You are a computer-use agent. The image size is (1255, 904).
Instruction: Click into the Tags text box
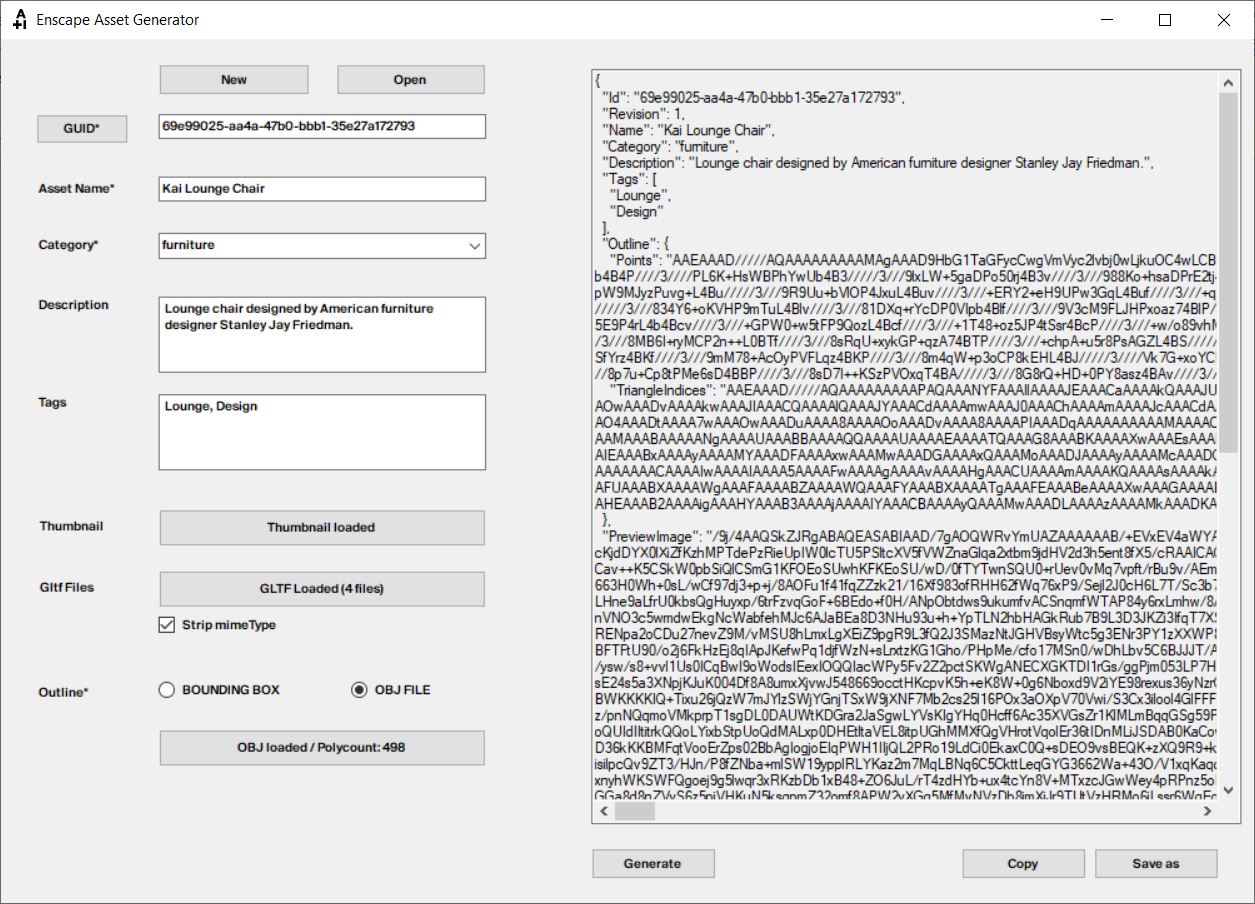322,432
